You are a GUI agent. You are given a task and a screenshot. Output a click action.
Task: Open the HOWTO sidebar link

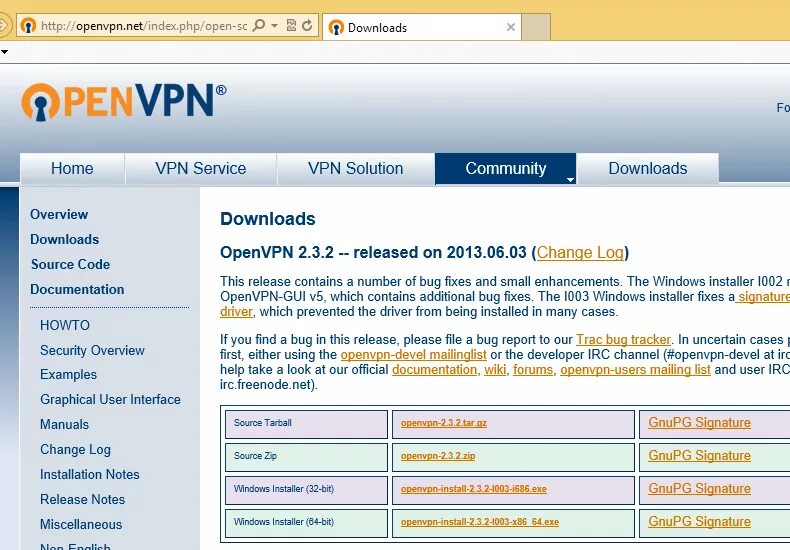(65, 325)
